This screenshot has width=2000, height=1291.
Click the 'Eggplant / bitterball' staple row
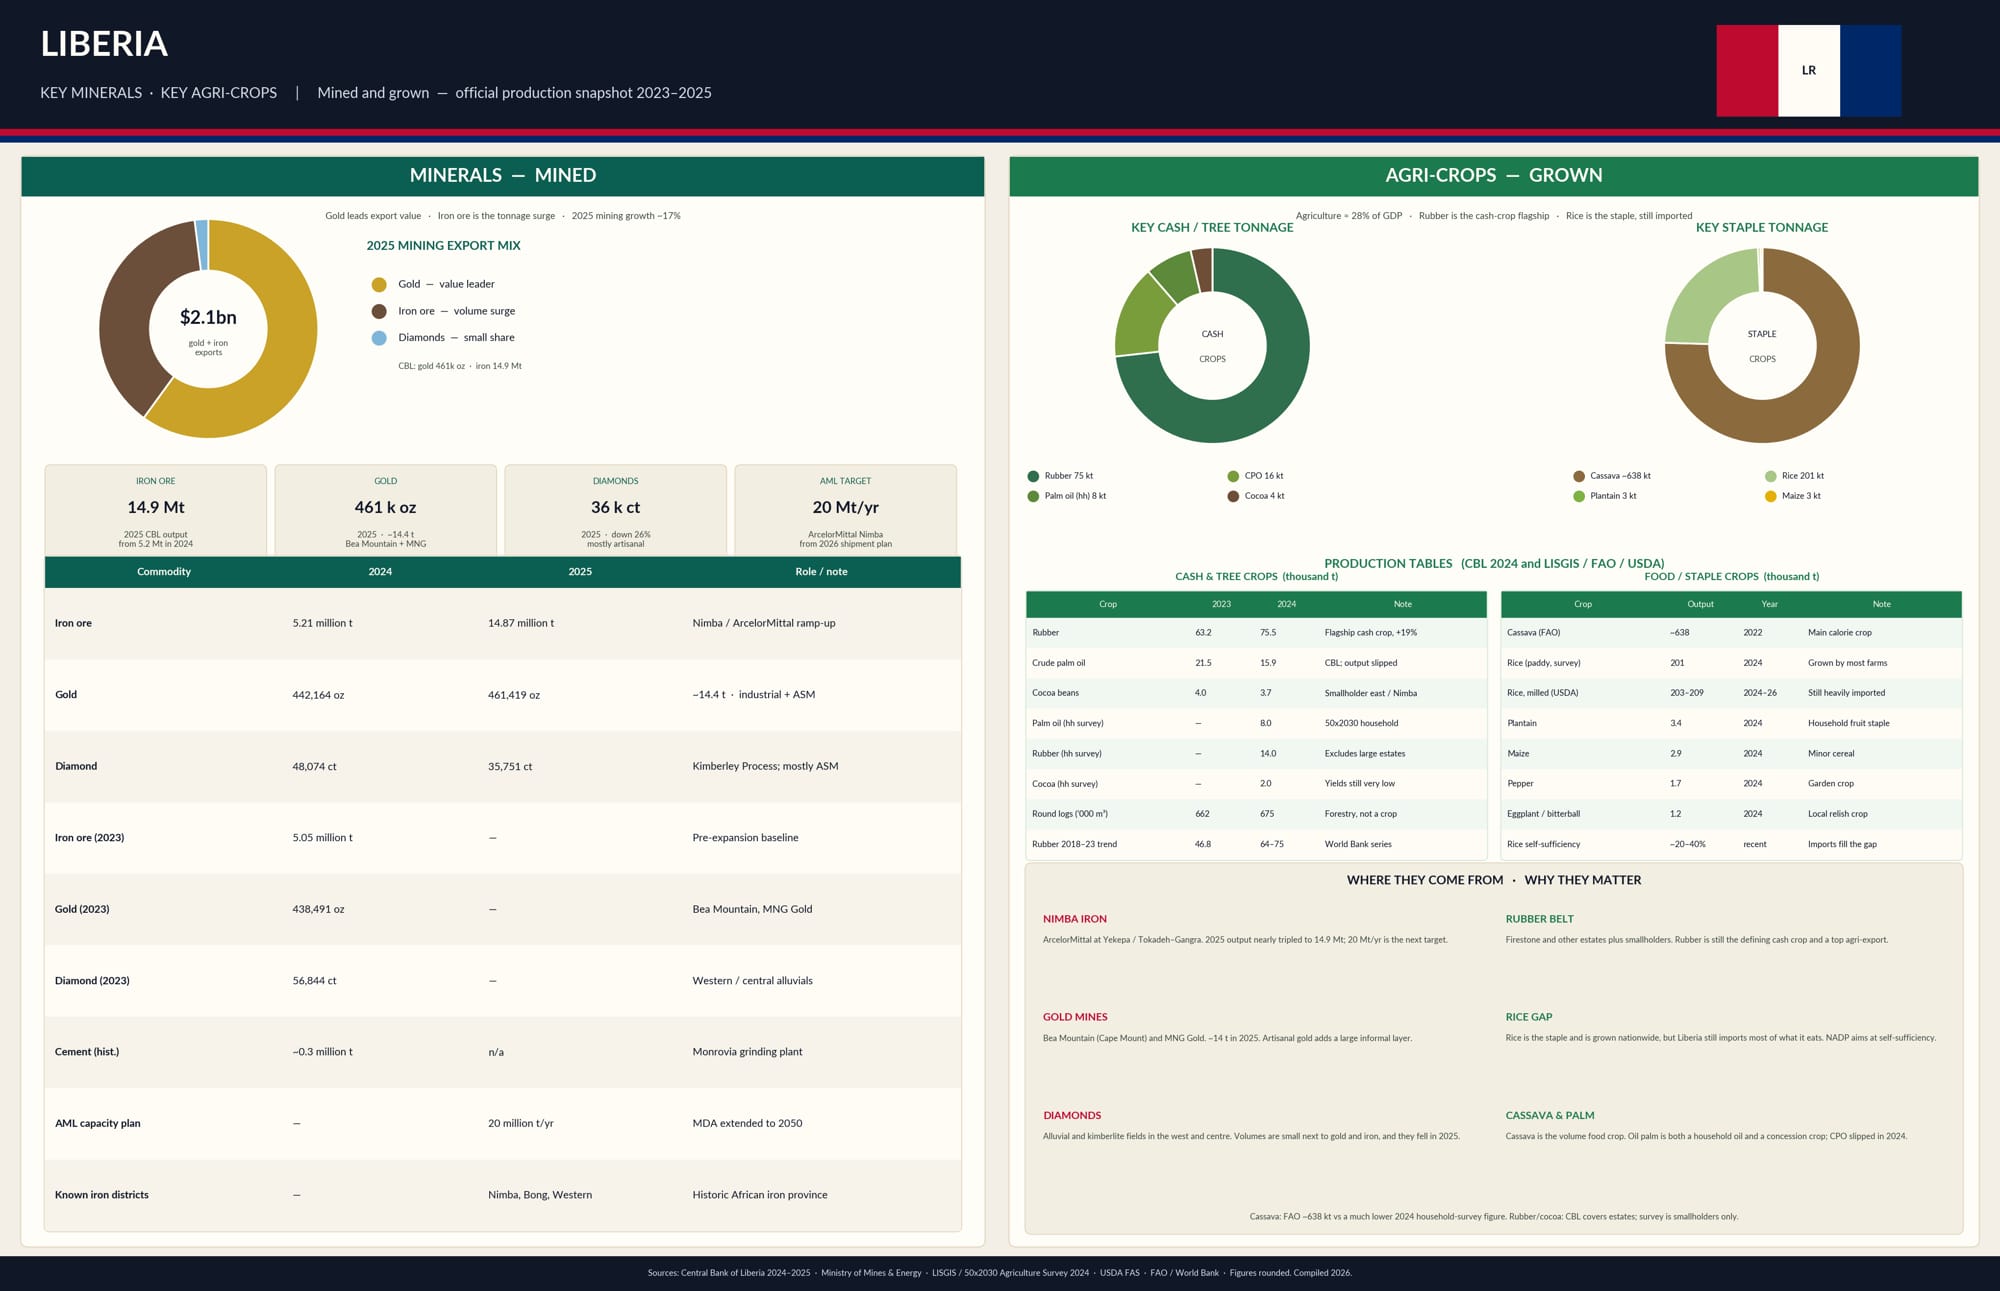tap(1731, 814)
